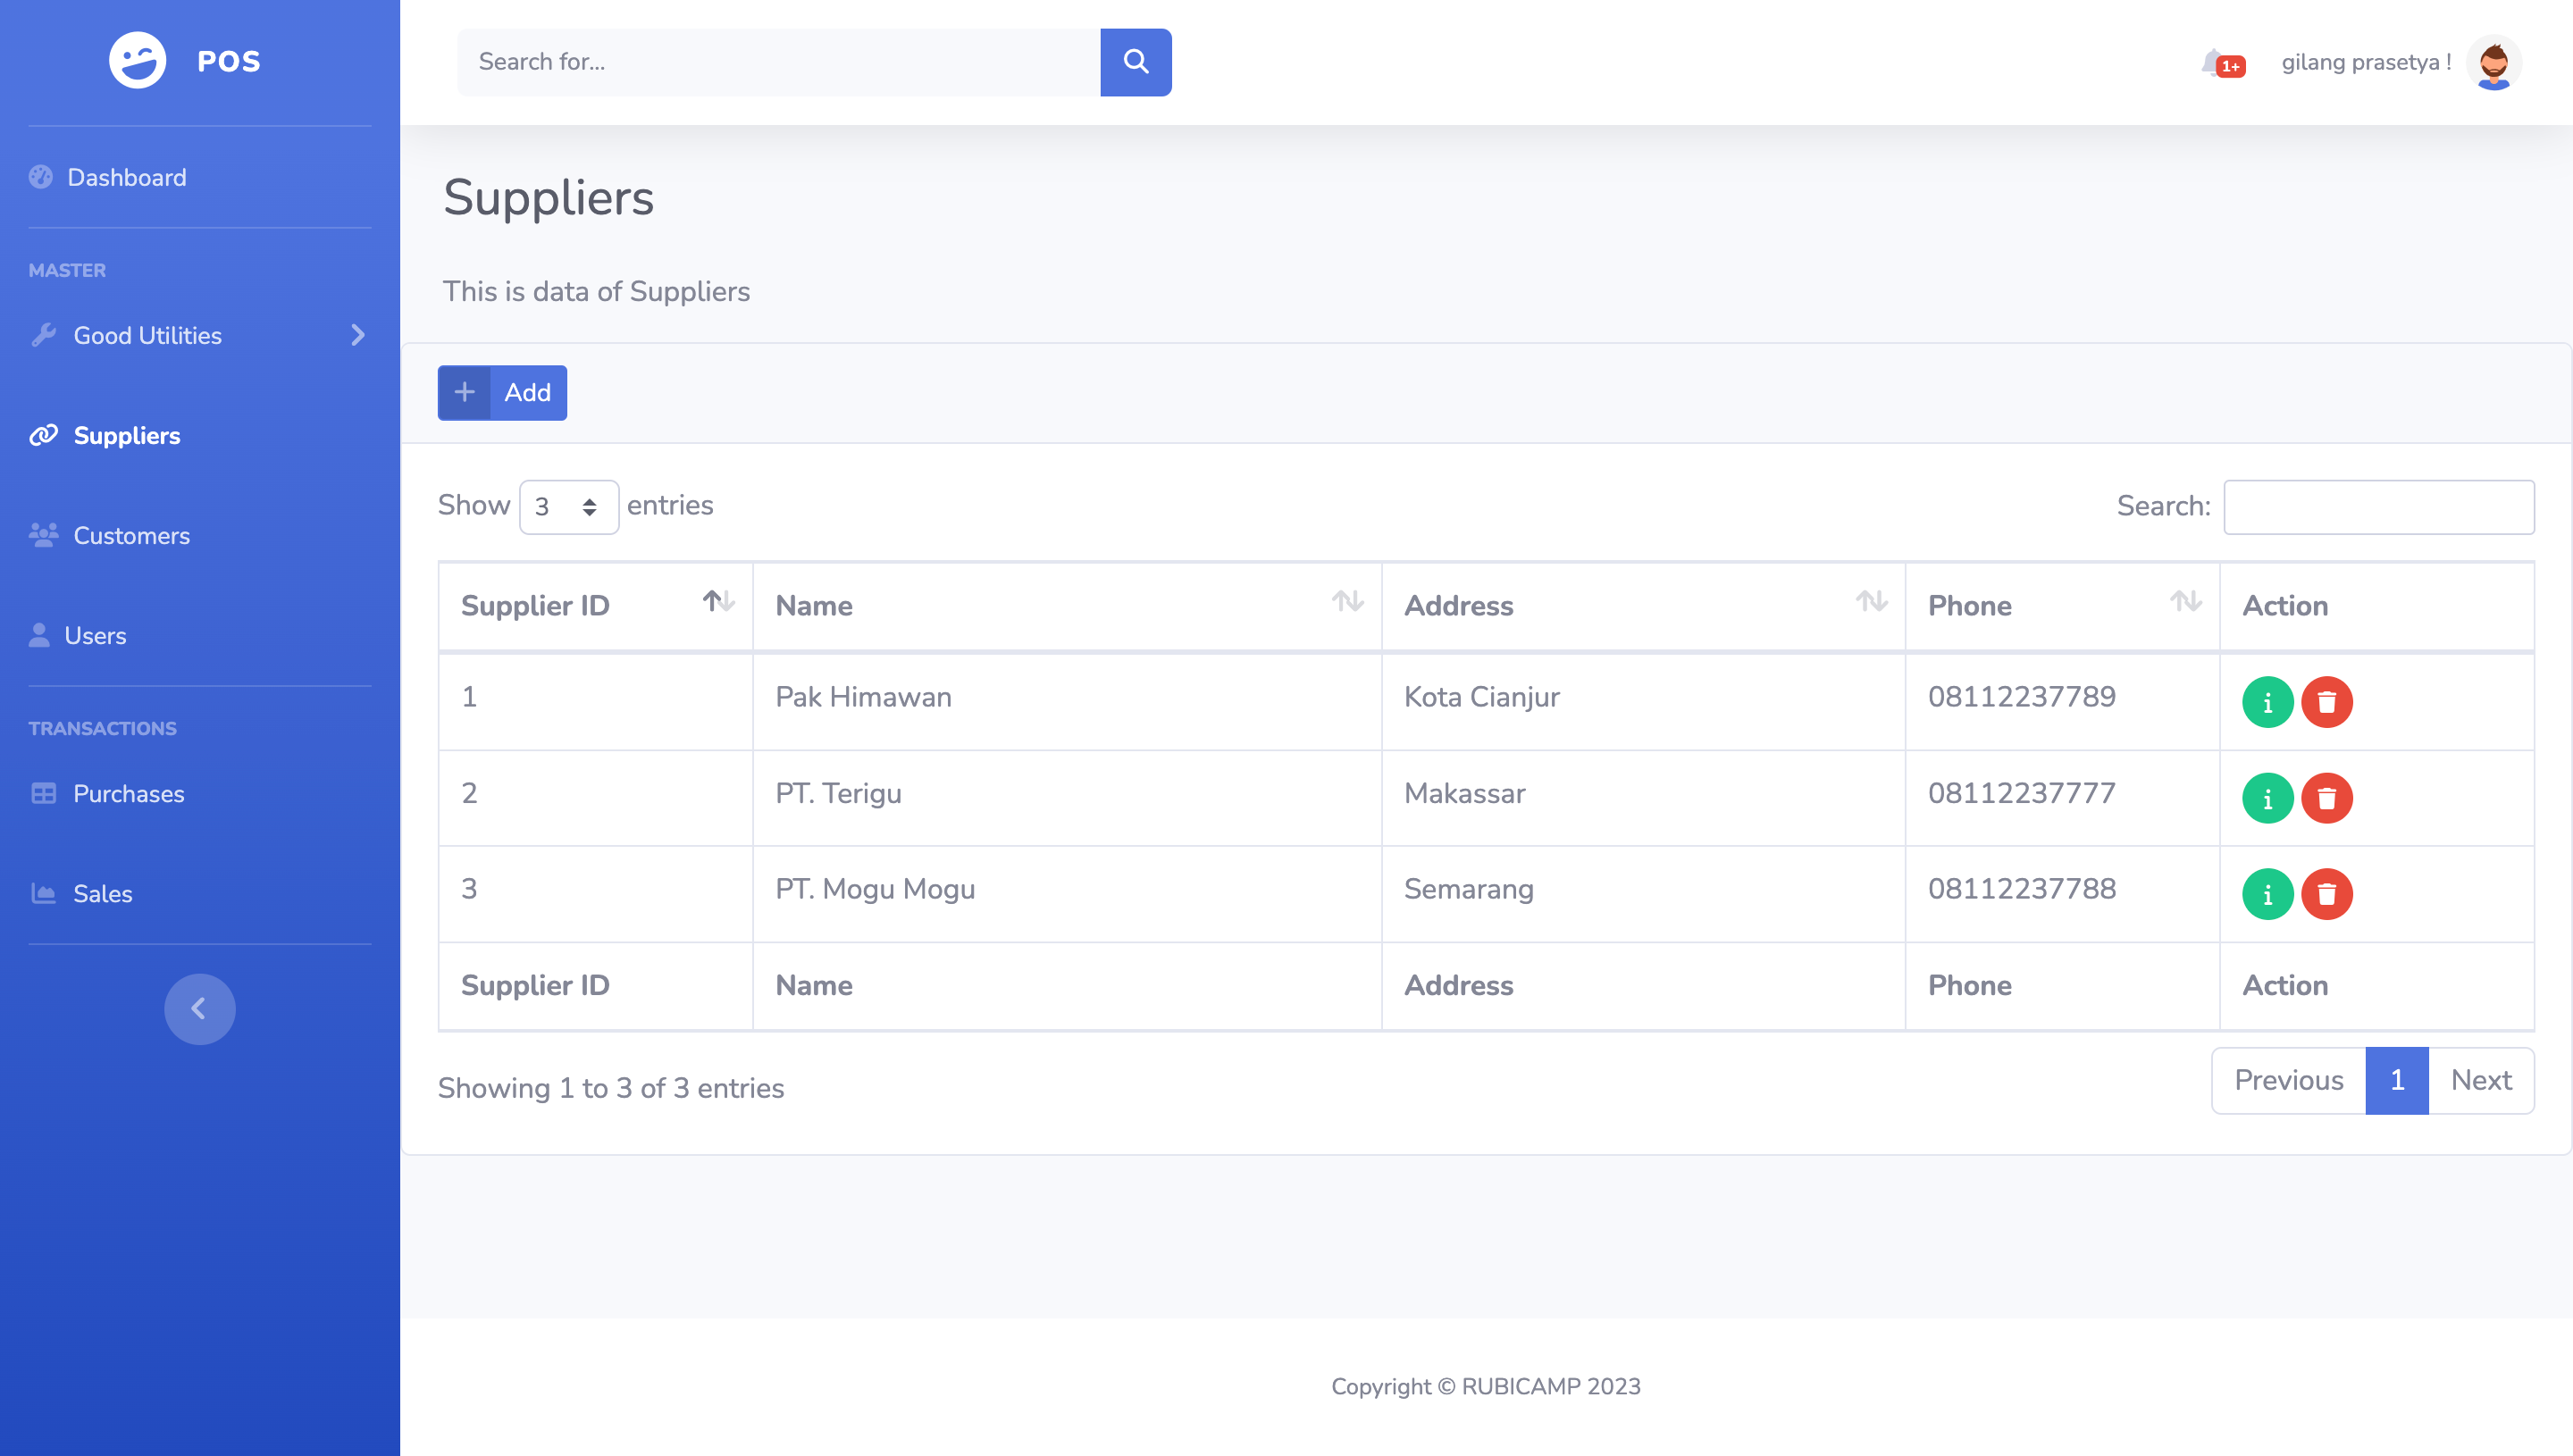
Task: Collapse the sidebar with the chevron button
Action: [x=199, y=1008]
